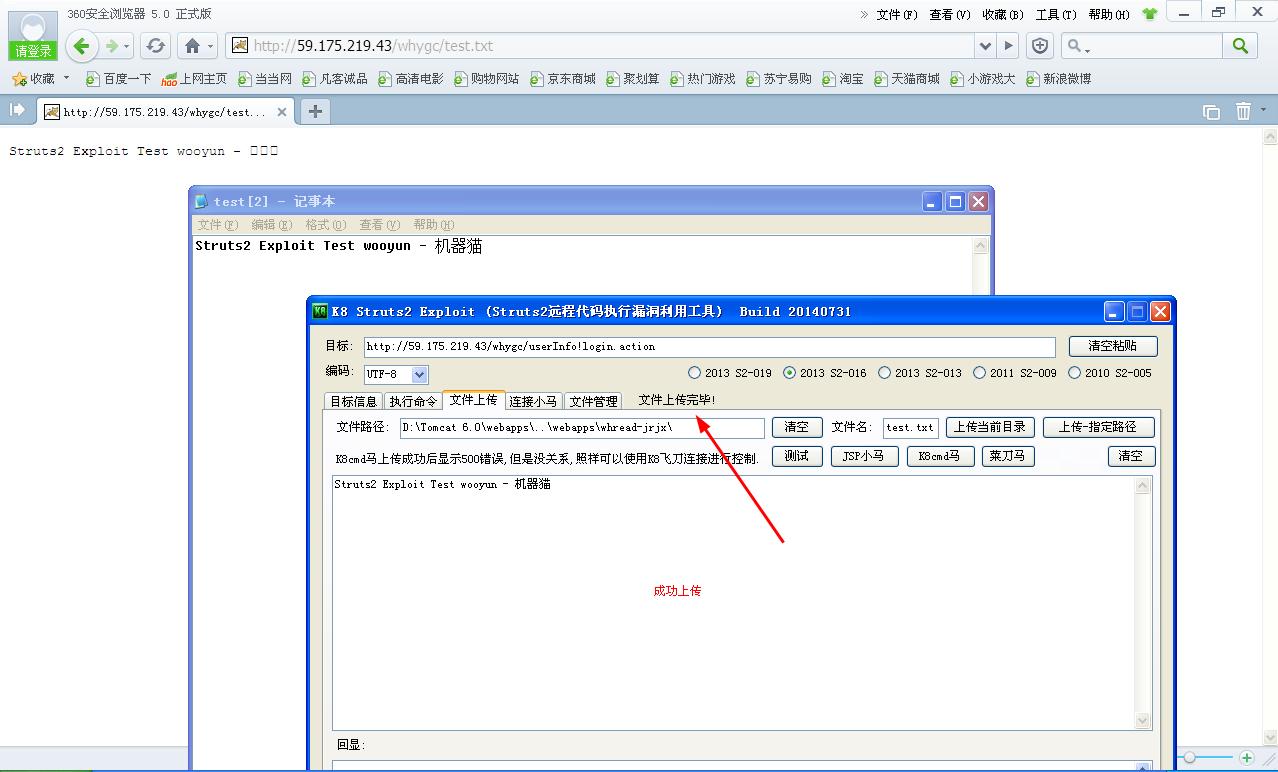This screenshot has width=1278, height=772.
Task: Click the 测试 button
Action: coord(797,456)
